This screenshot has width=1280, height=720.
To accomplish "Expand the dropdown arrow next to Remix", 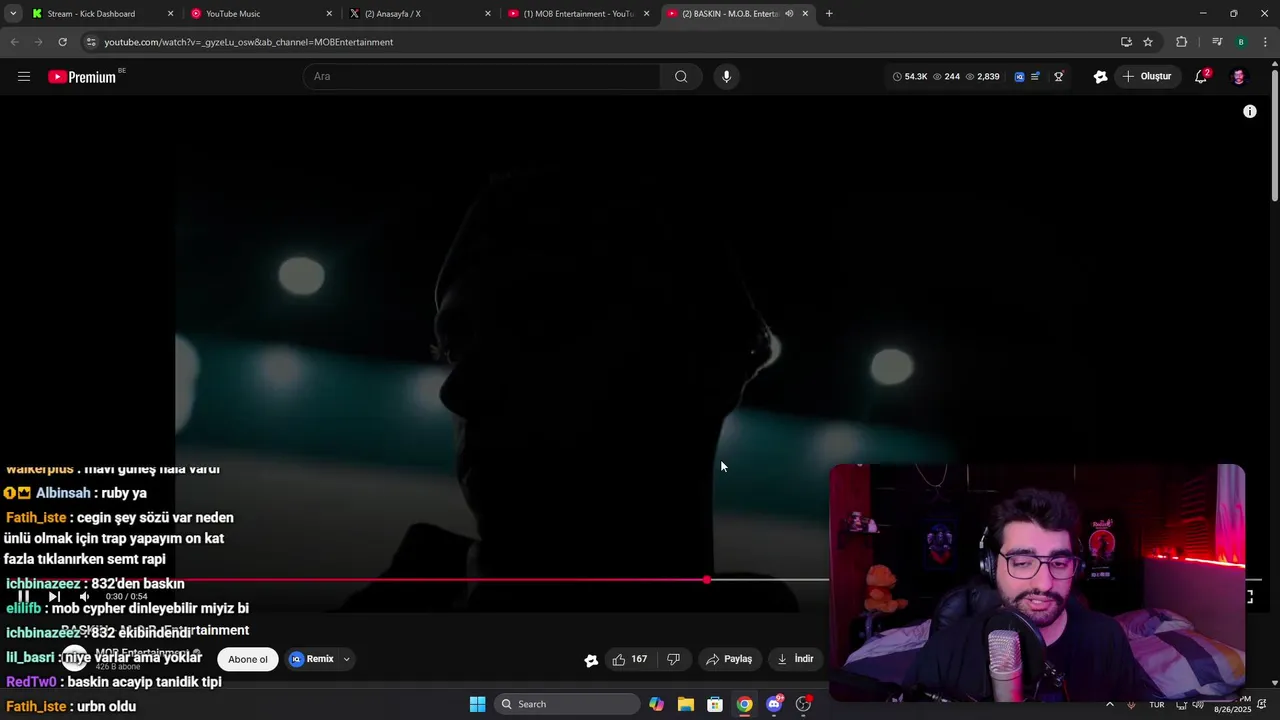I will tap(347, 659).
